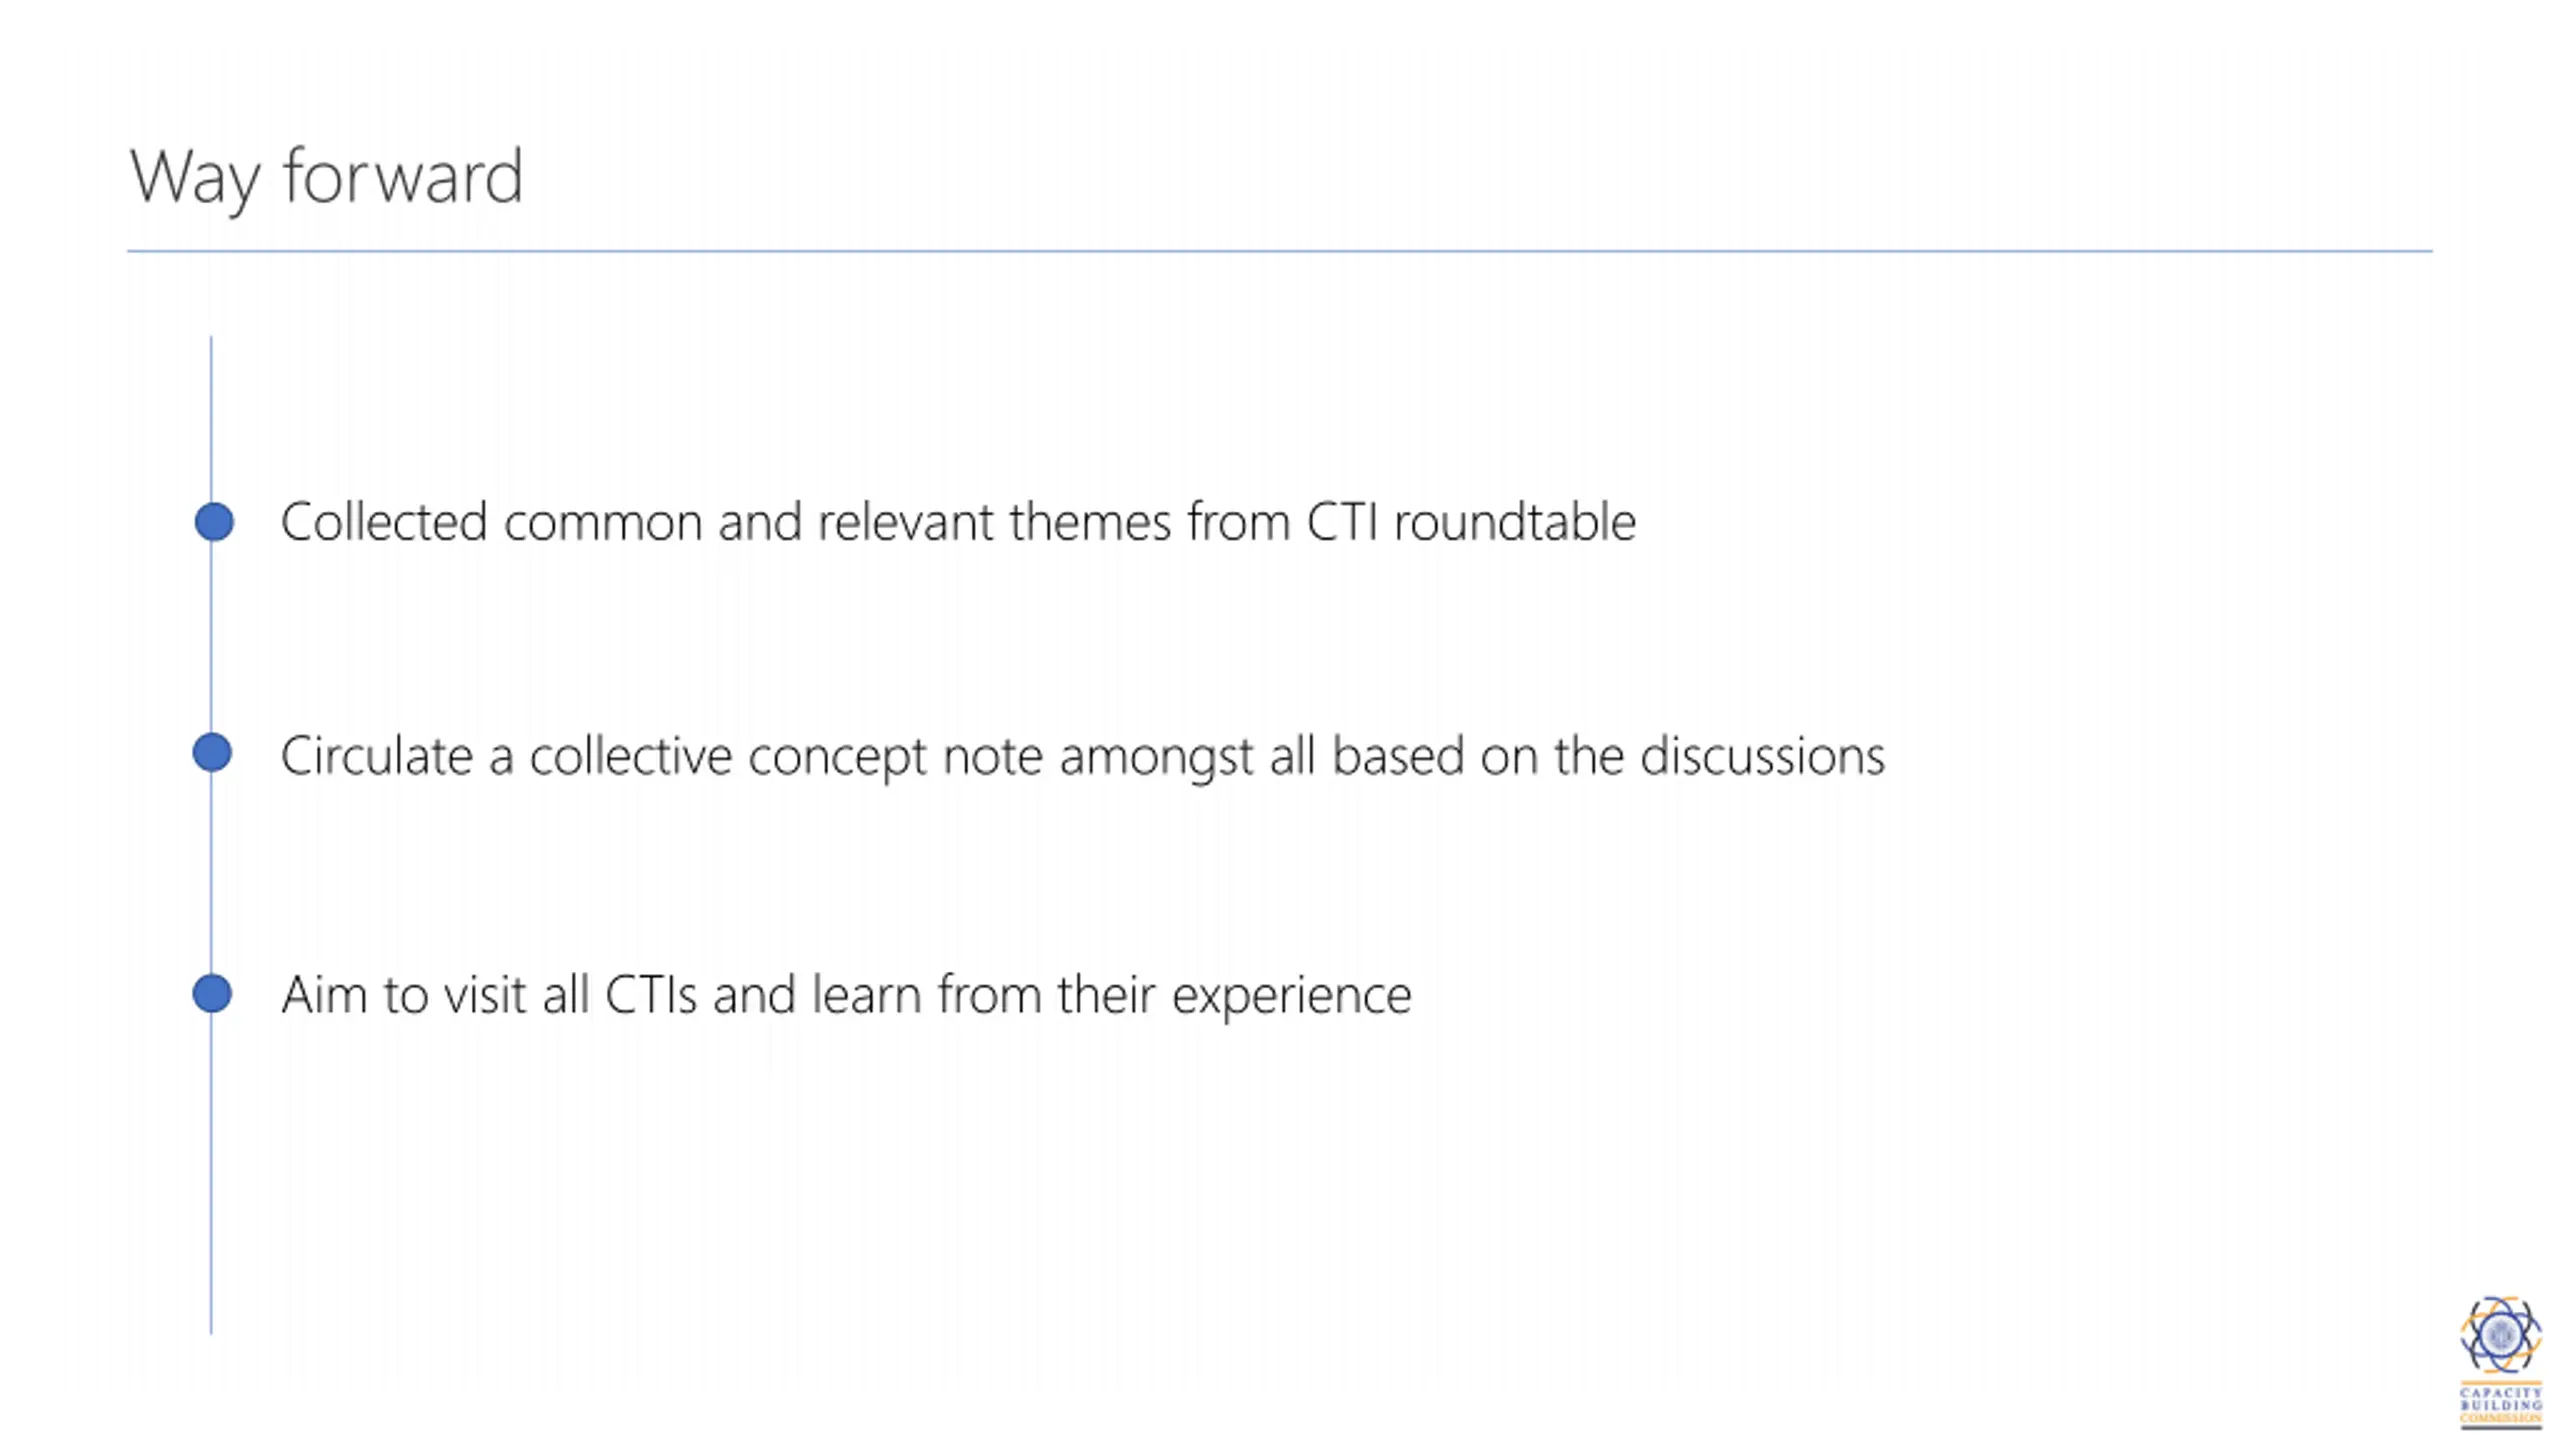Click the horizontal divider line under the title
The image size is (2560, 1440).
(x=1280, y=251)
